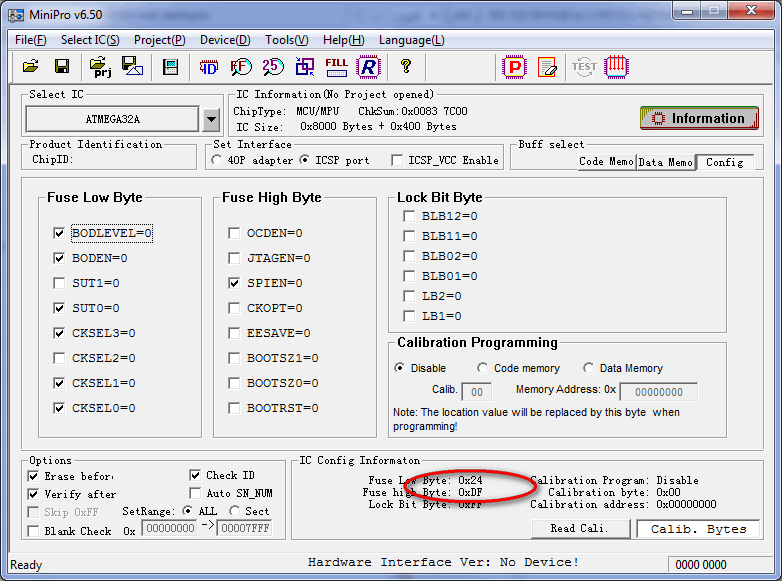Image resolution: width=782 pixels, height=581 pixels.
Task: Toggle the BLB12=0 lock bit checkbox
Action: point(409,216)
